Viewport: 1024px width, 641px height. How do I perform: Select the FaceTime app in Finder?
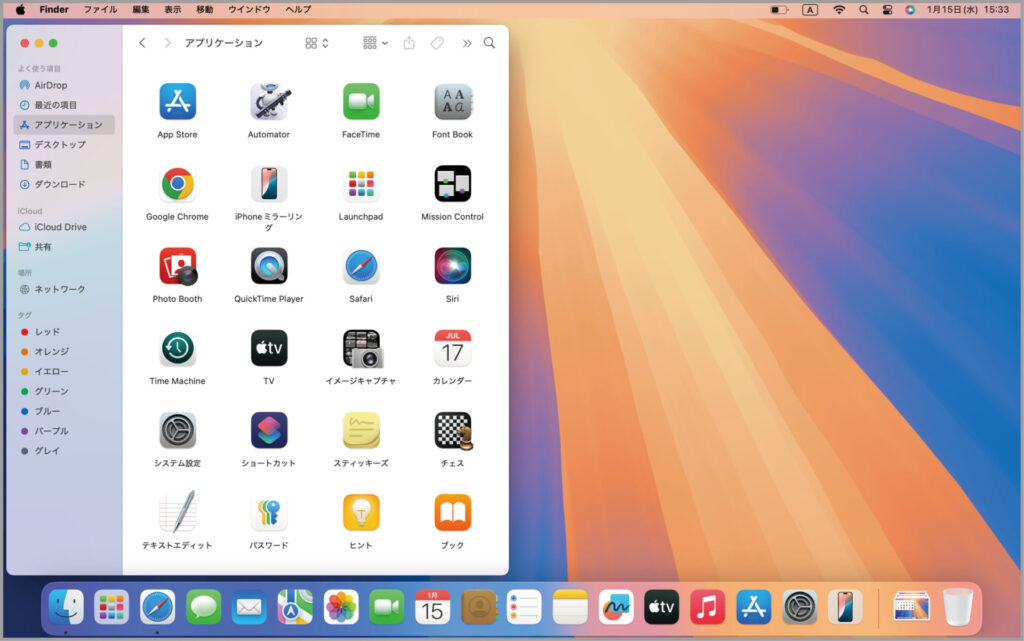(x=360, y=102)
